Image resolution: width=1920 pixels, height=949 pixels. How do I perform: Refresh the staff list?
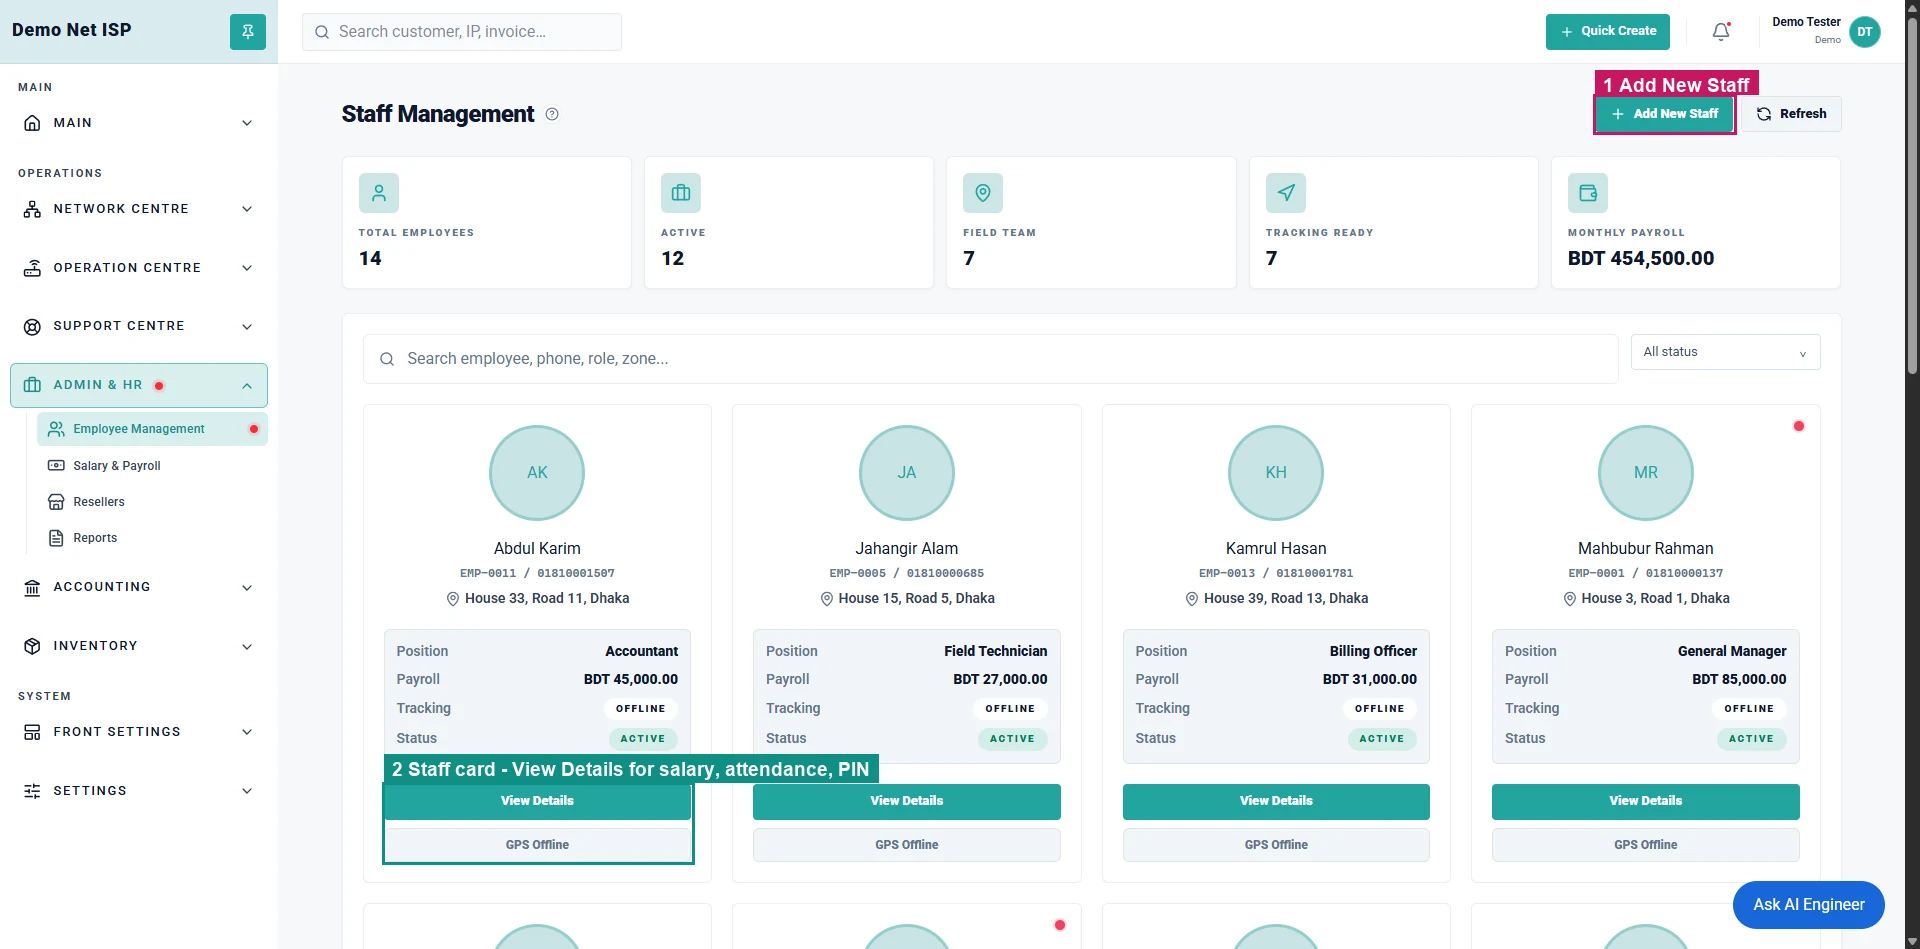(x=1792, y=114)
